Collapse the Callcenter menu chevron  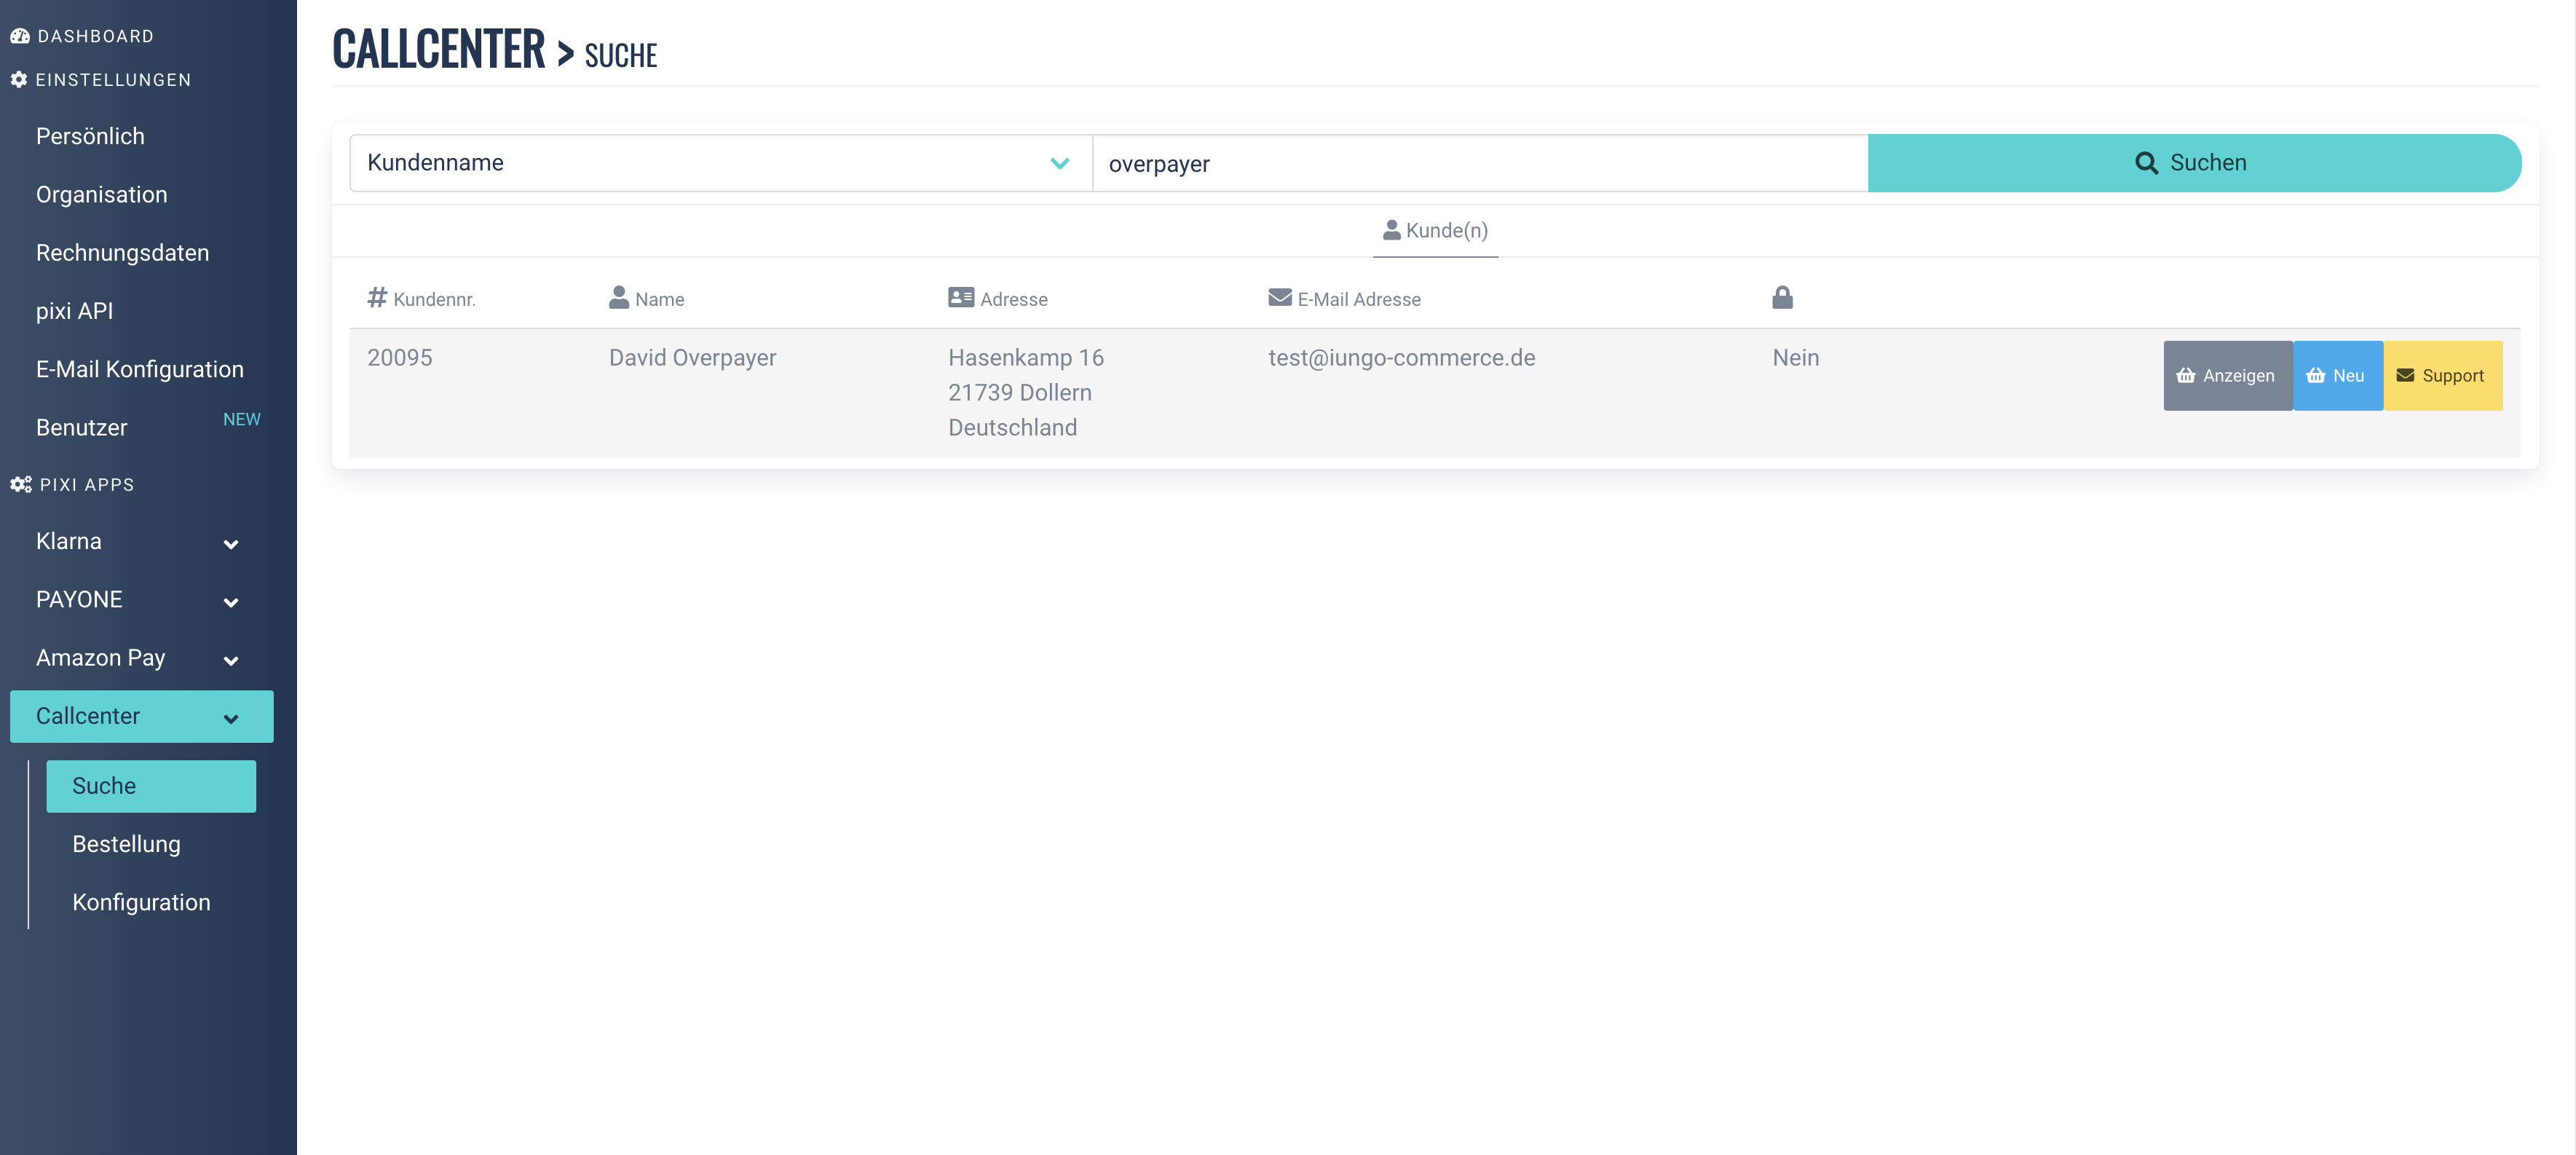(x=231, y=718)
